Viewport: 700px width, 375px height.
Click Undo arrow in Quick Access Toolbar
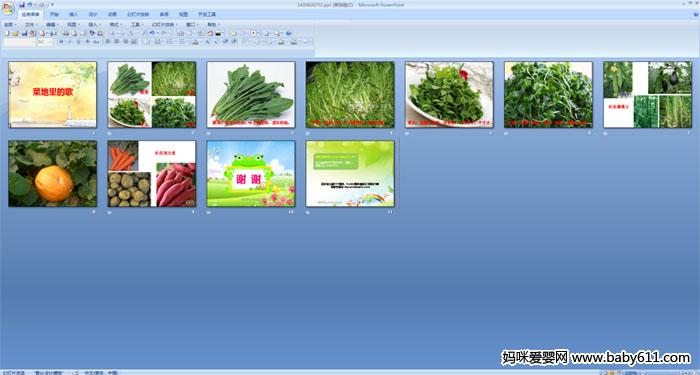(29, 4)
